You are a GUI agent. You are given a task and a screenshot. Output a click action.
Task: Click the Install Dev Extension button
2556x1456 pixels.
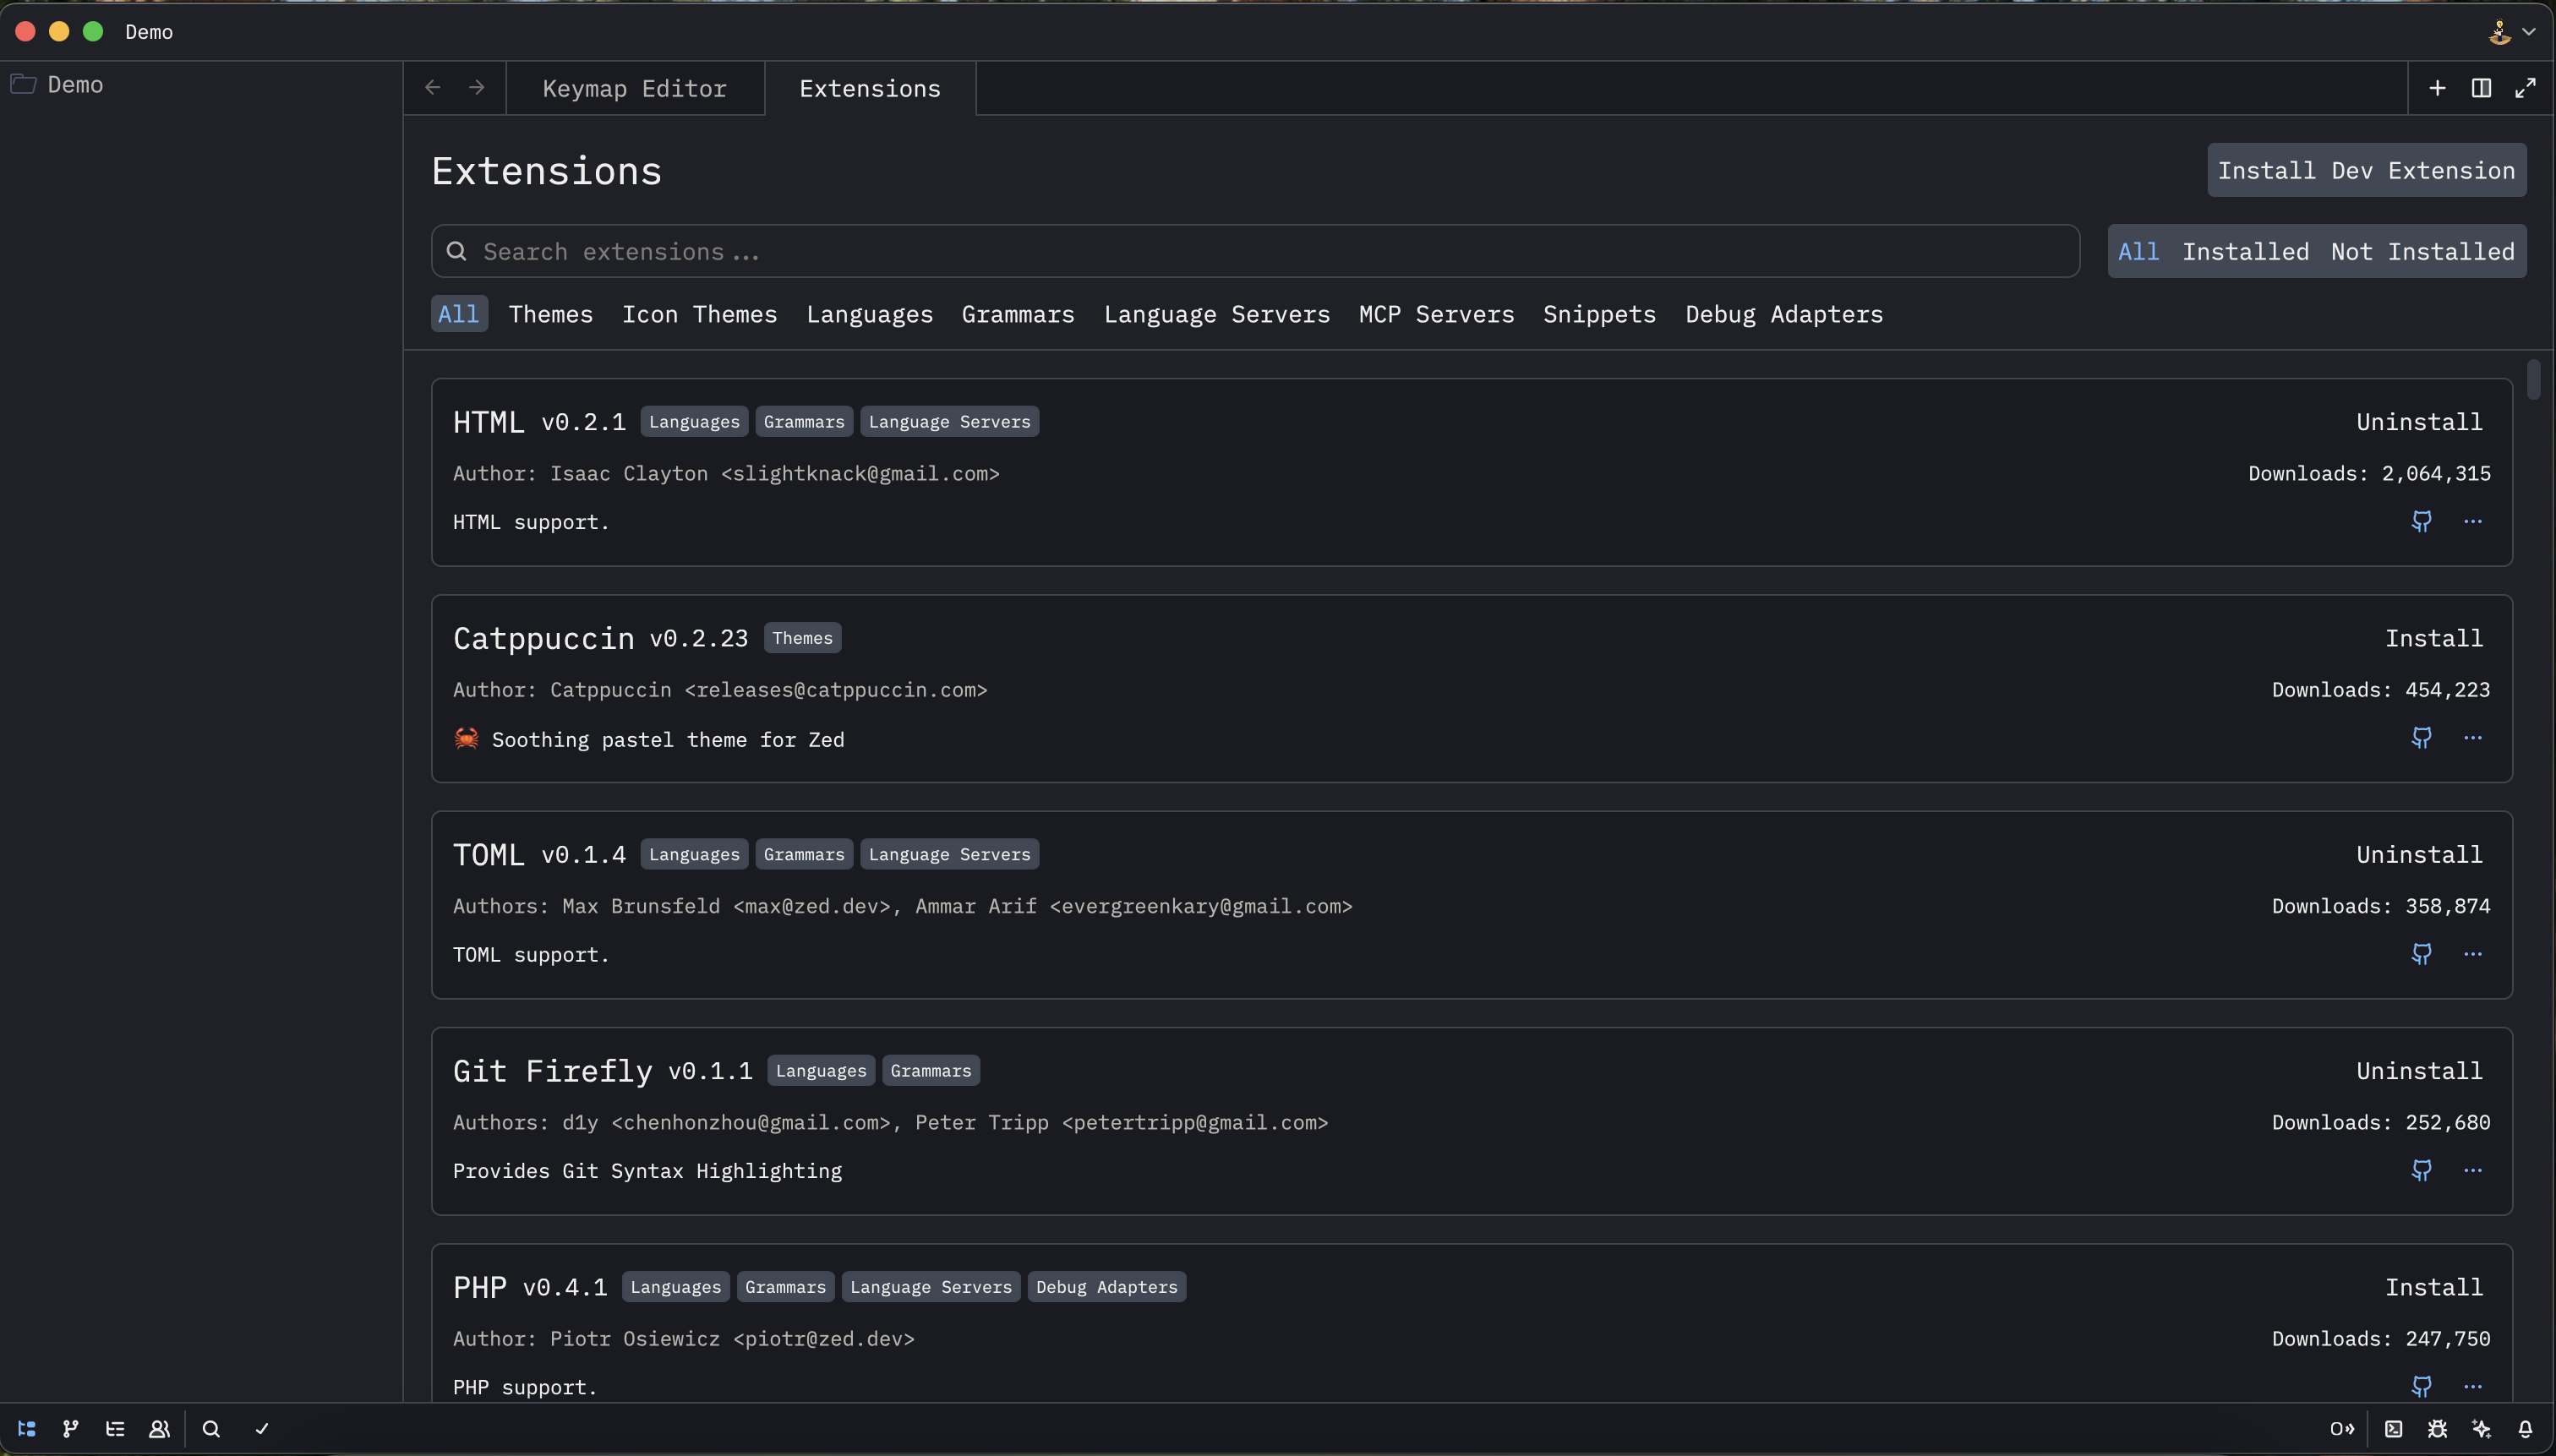pyautogui.click(x=2366, y=169)
